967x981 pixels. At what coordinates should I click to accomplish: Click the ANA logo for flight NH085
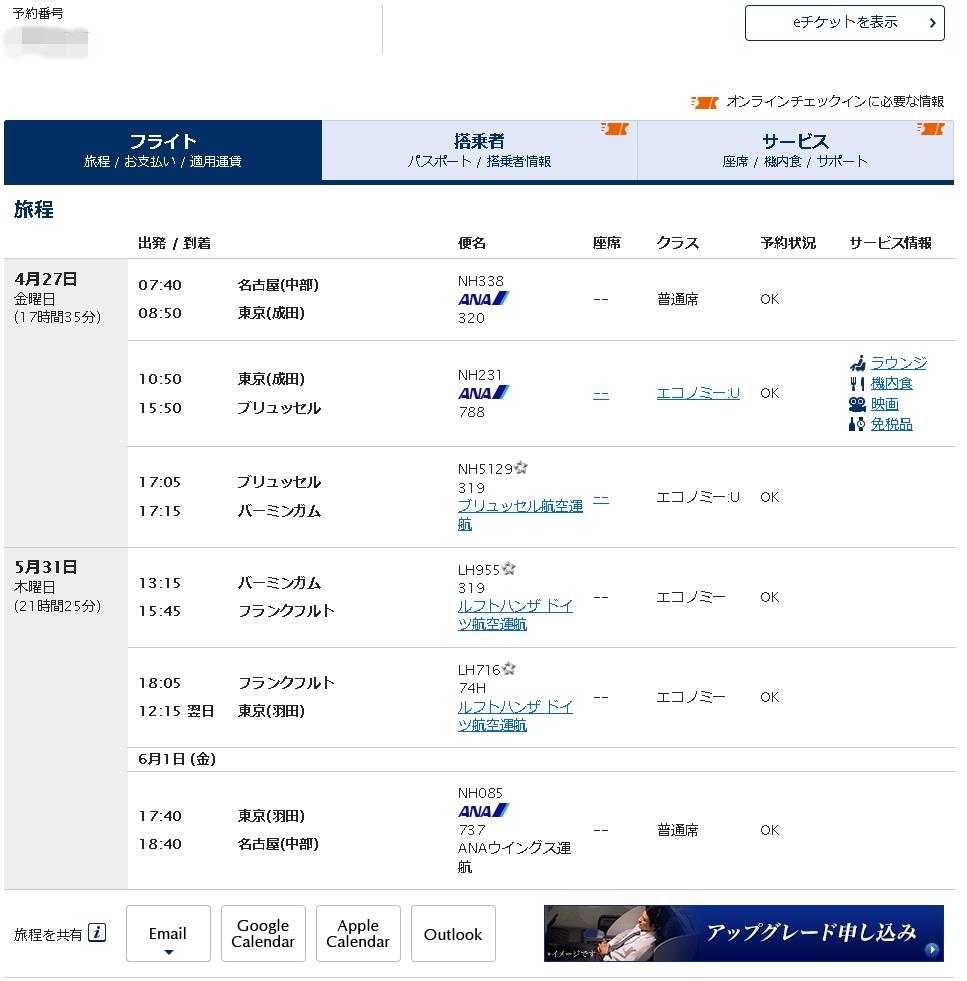(483, 811)
